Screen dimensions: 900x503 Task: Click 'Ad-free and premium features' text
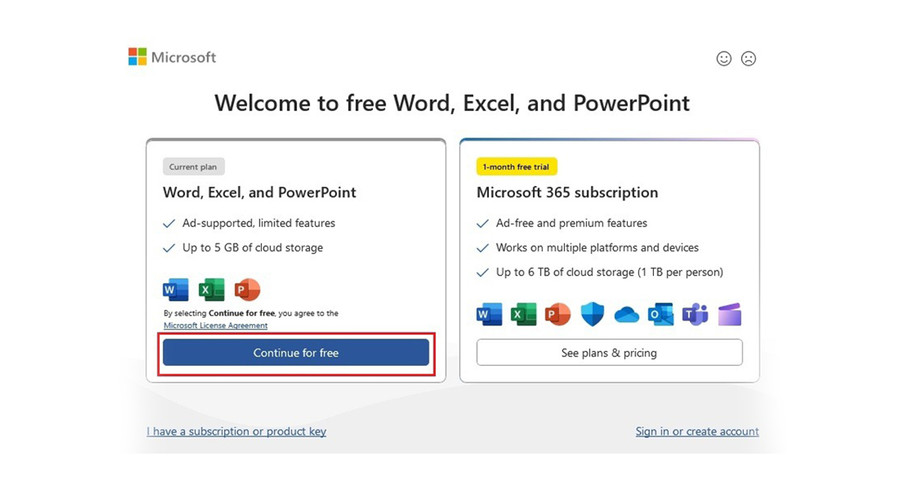pyautogui.click(x=572, y=223)
